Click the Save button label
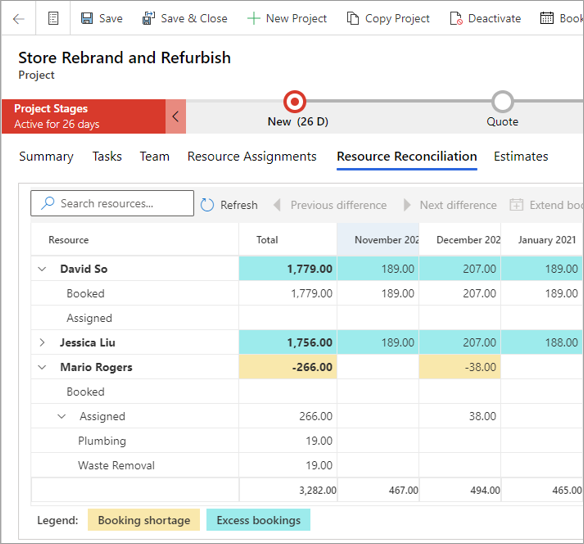This screenshot has width=584, height=544. point(111,18)
